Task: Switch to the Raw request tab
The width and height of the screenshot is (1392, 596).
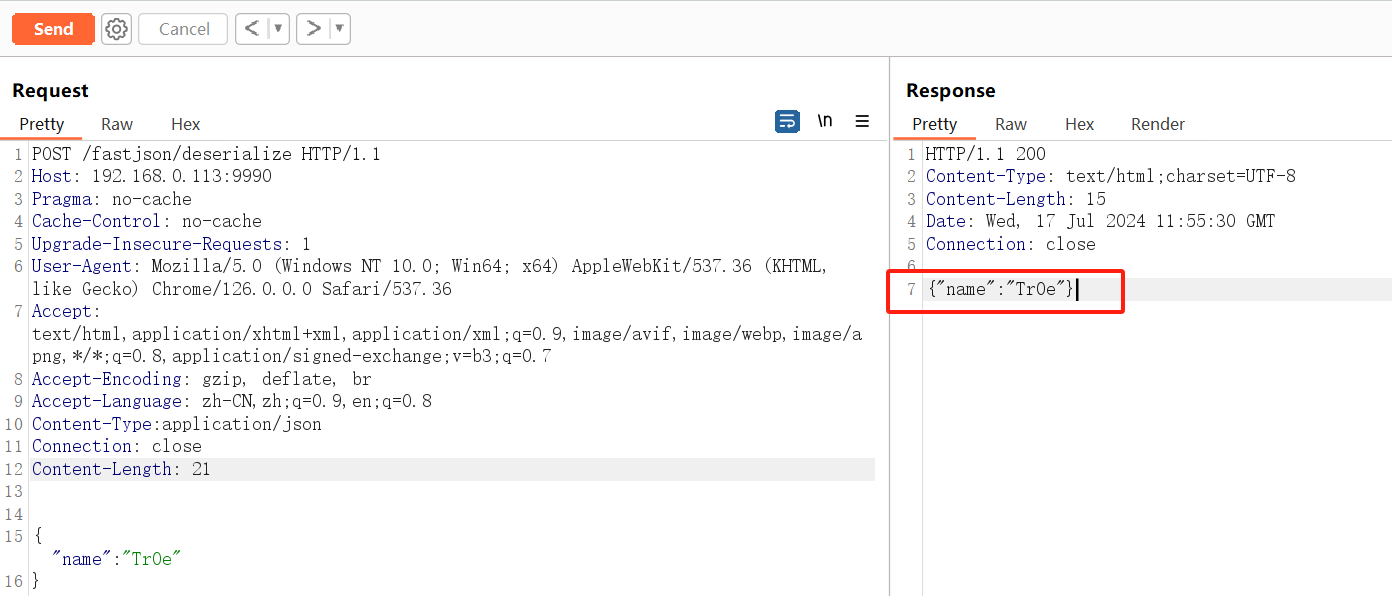Action: [116, 124]
